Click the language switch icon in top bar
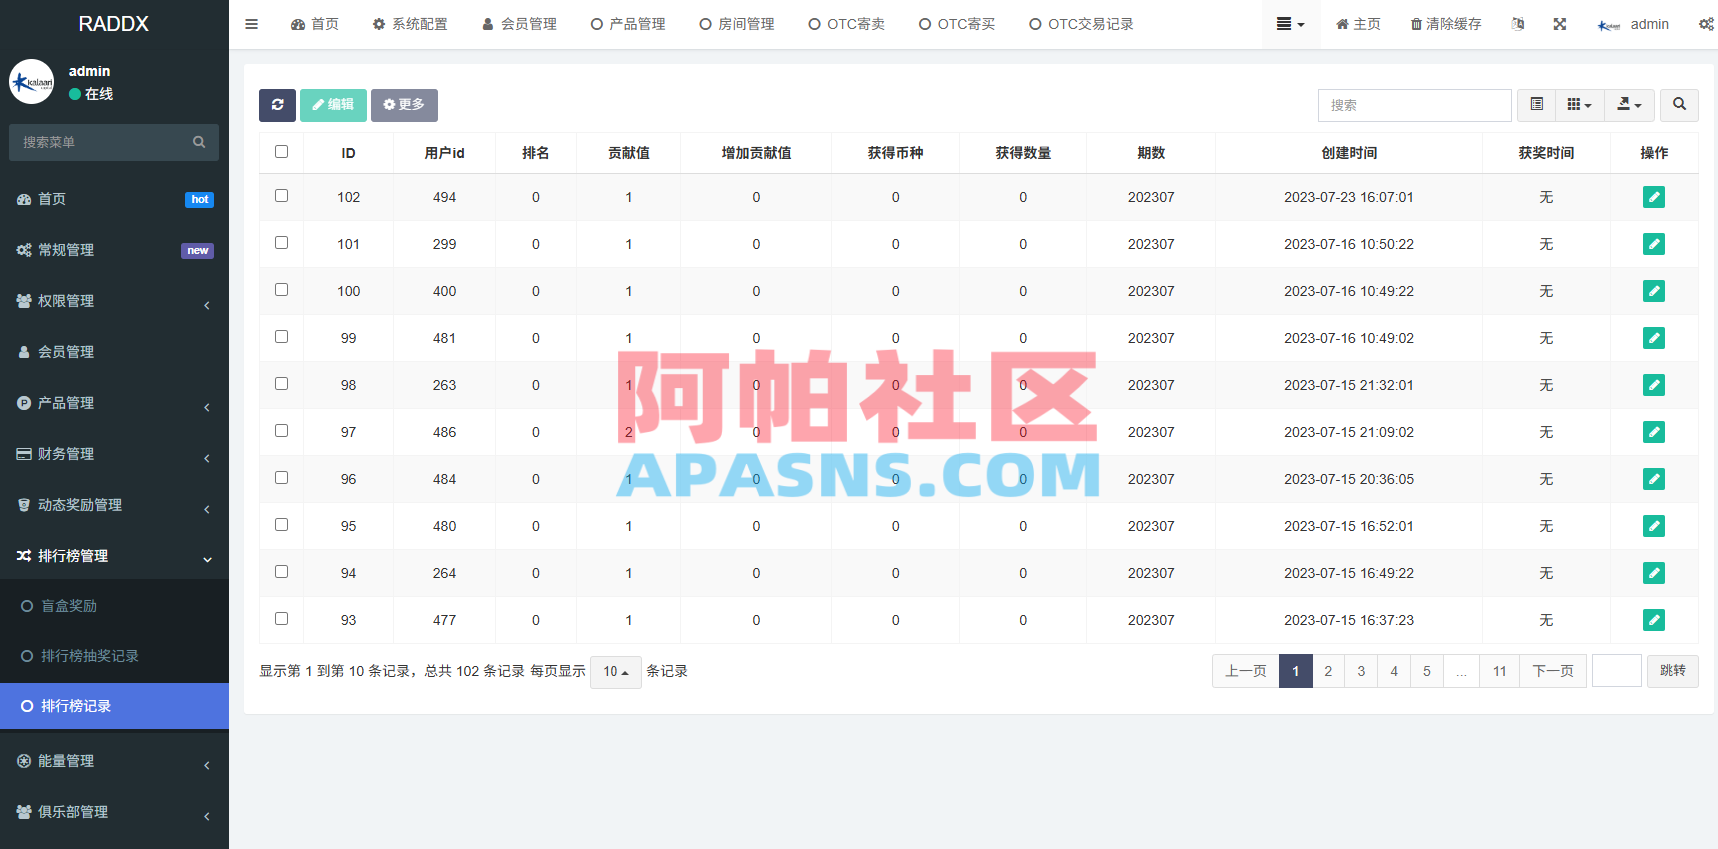The image size is (1718, 849). 1517,24
